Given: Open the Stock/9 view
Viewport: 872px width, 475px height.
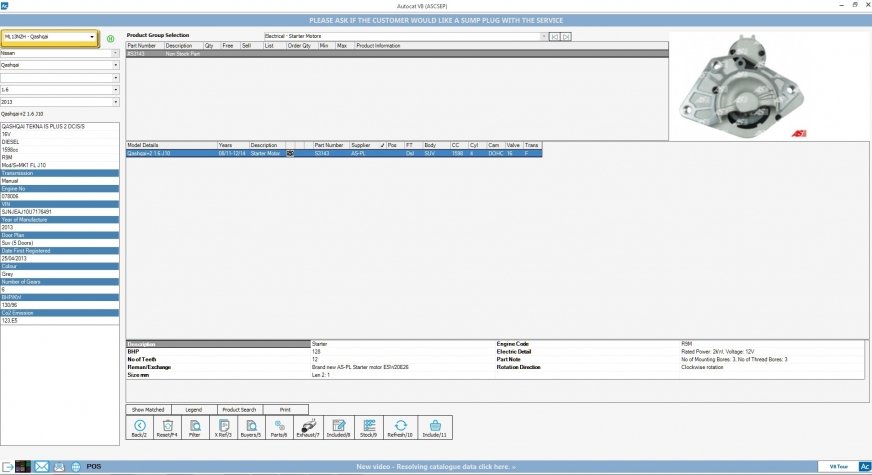Looking at the screenshot, I should (x=369, y=427).
